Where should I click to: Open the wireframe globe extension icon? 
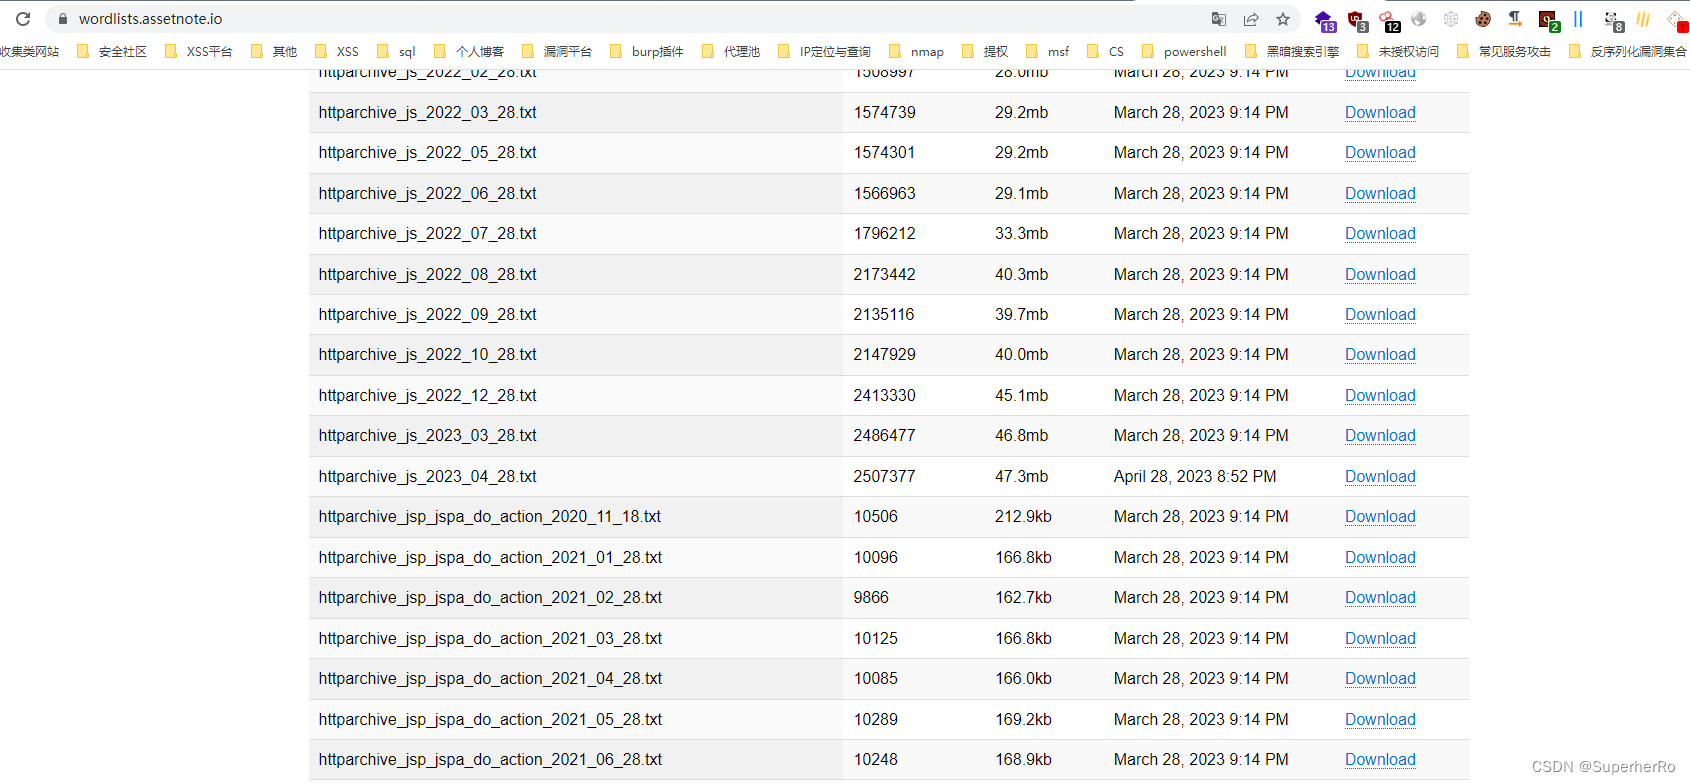pos(1451,19)
